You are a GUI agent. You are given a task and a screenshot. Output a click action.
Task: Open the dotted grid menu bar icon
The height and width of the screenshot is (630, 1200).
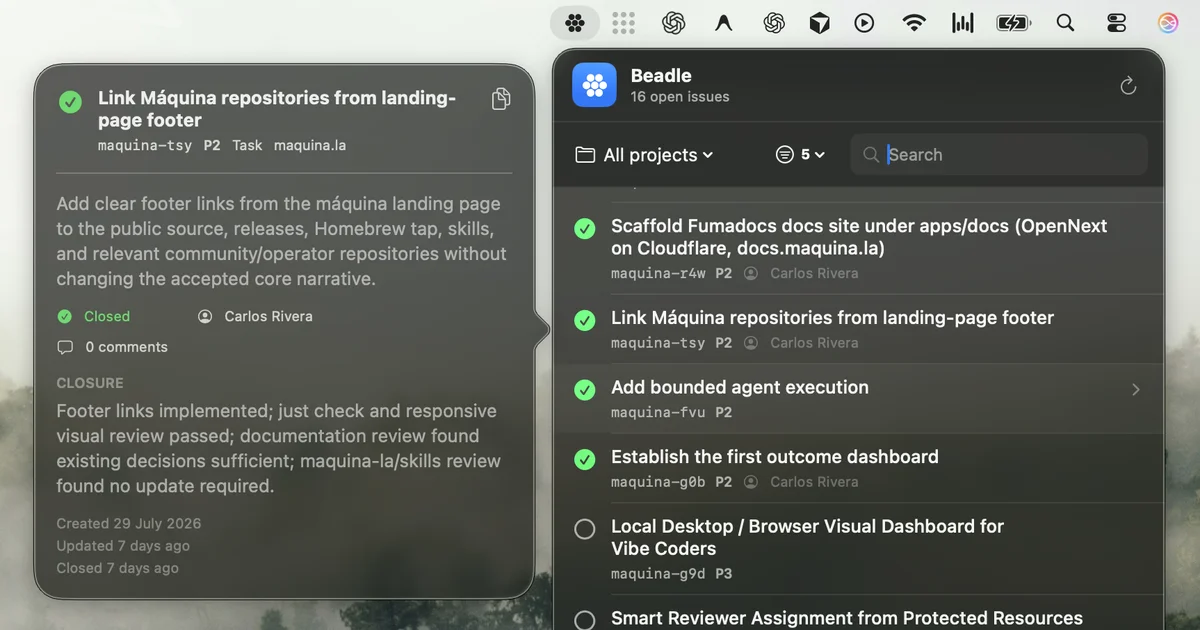[x=623, y=22]
